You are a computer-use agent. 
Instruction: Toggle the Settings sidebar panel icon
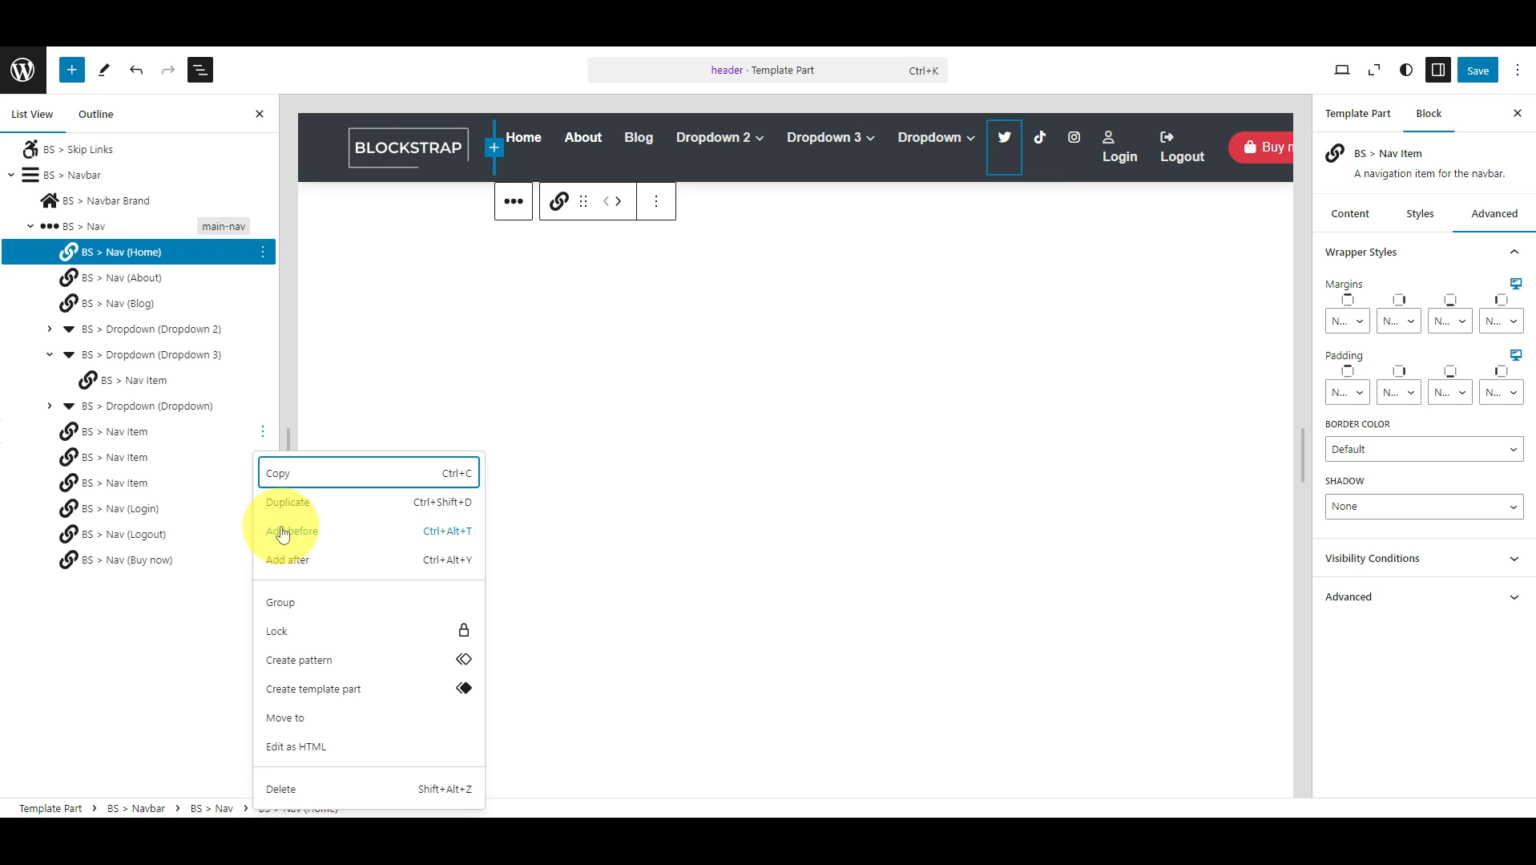click(x=1438, y=70)
